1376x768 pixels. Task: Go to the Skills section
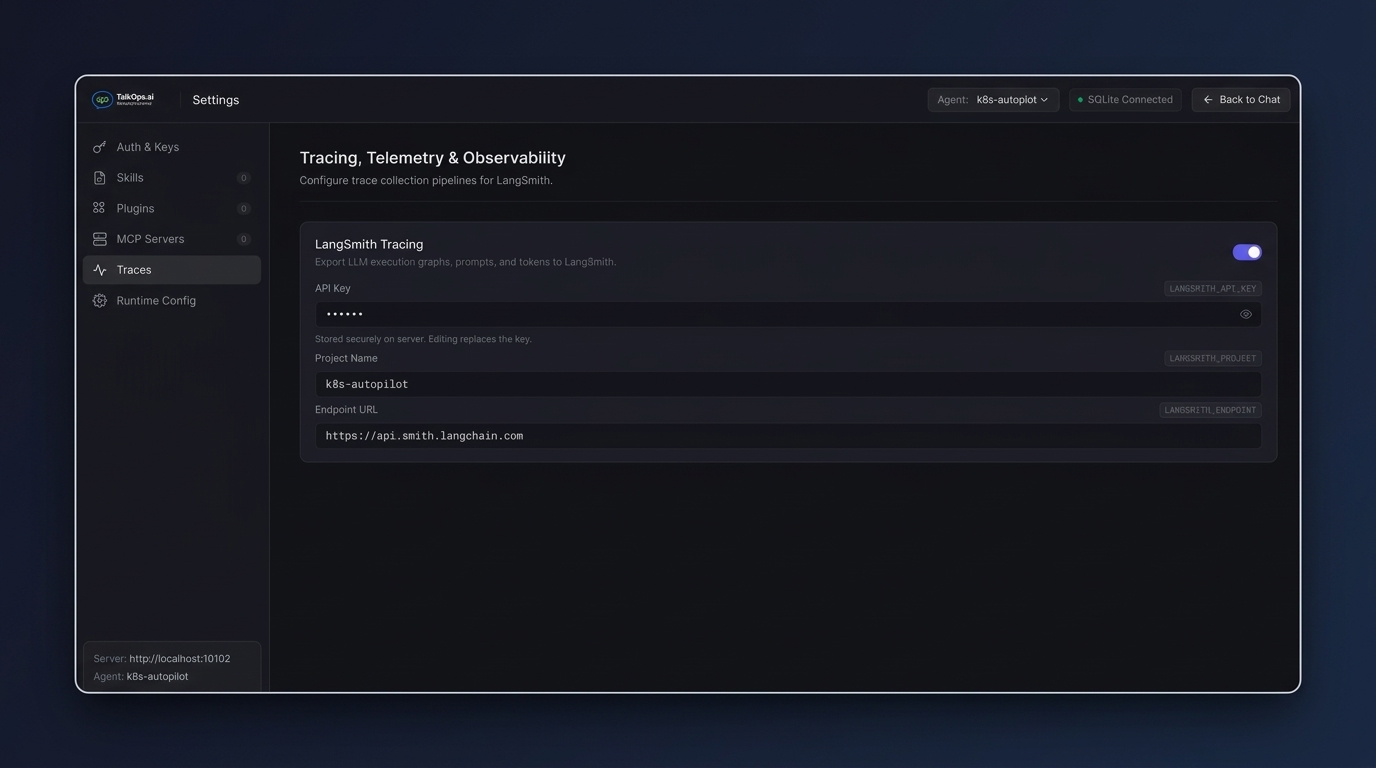(172, 178)
